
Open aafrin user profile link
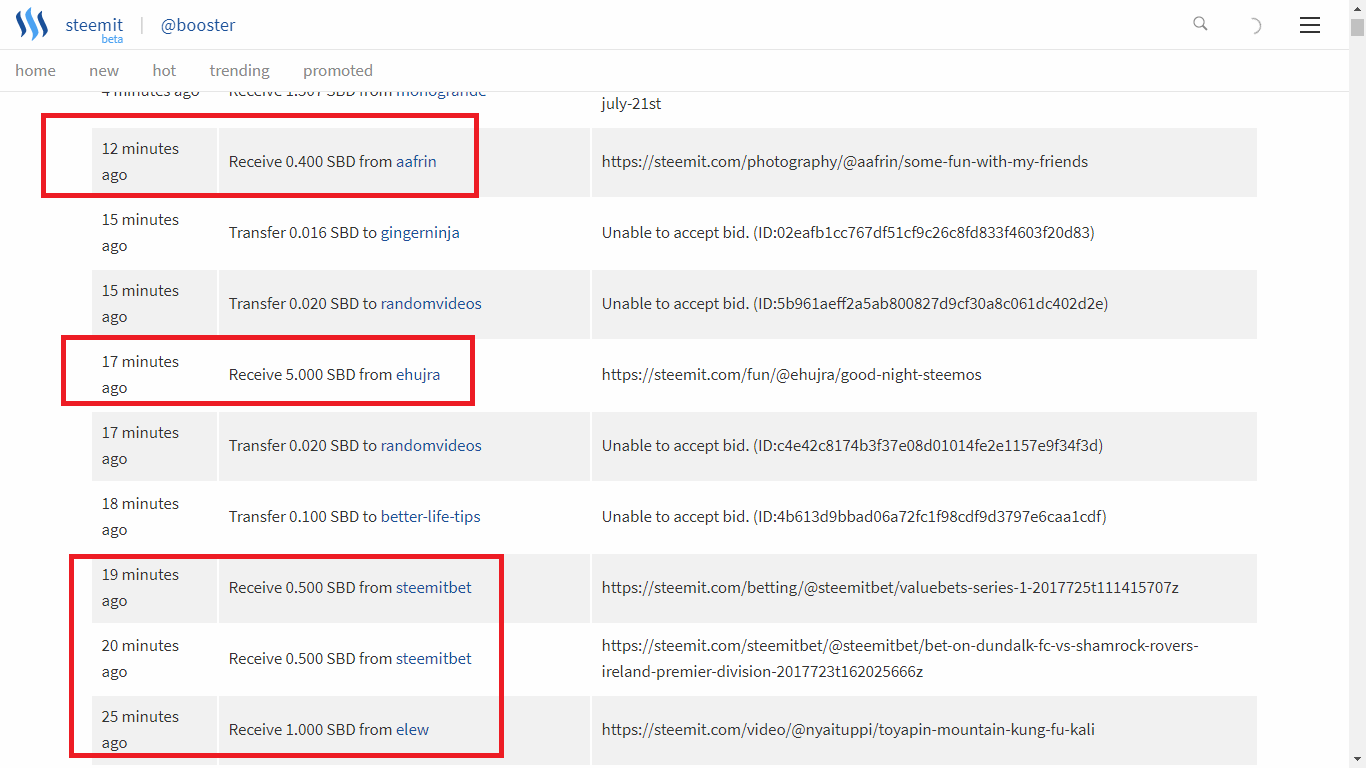(416, 161)
